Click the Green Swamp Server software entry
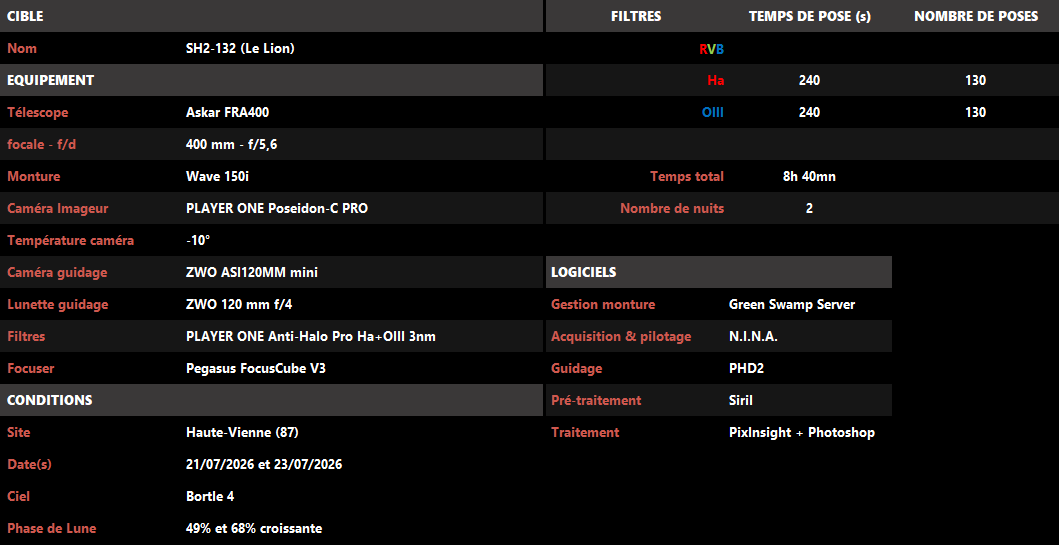 click(792, 305)
